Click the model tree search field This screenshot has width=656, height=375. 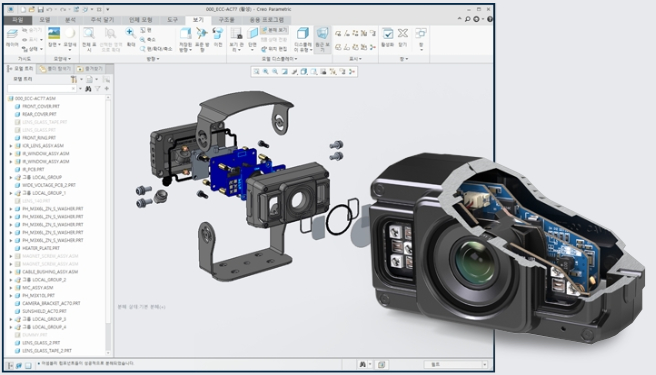pyautogui.click(x=42, y=89)
